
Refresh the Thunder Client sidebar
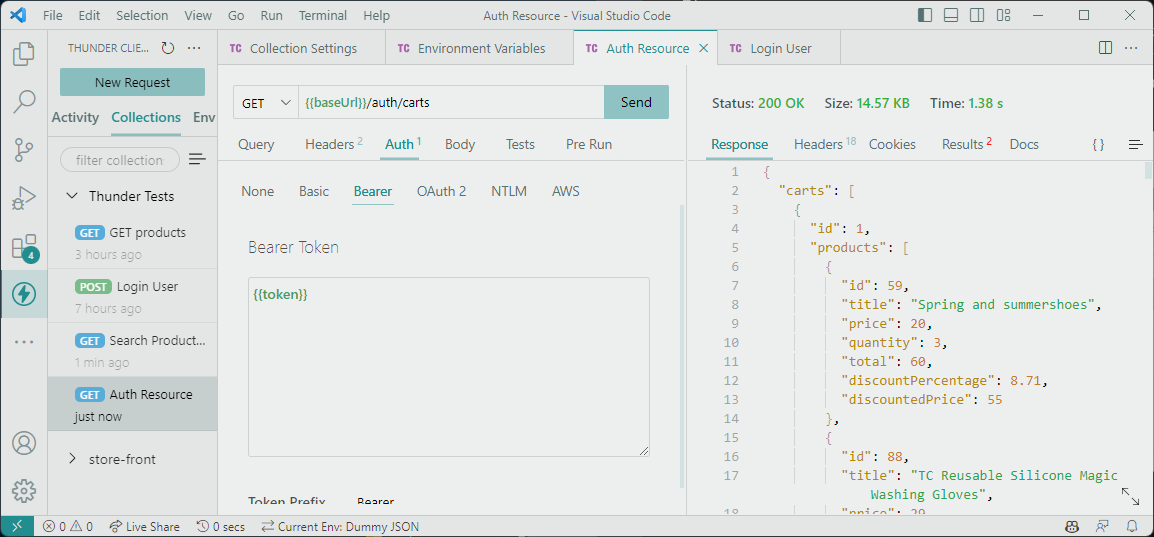click(x=168, y=48)
